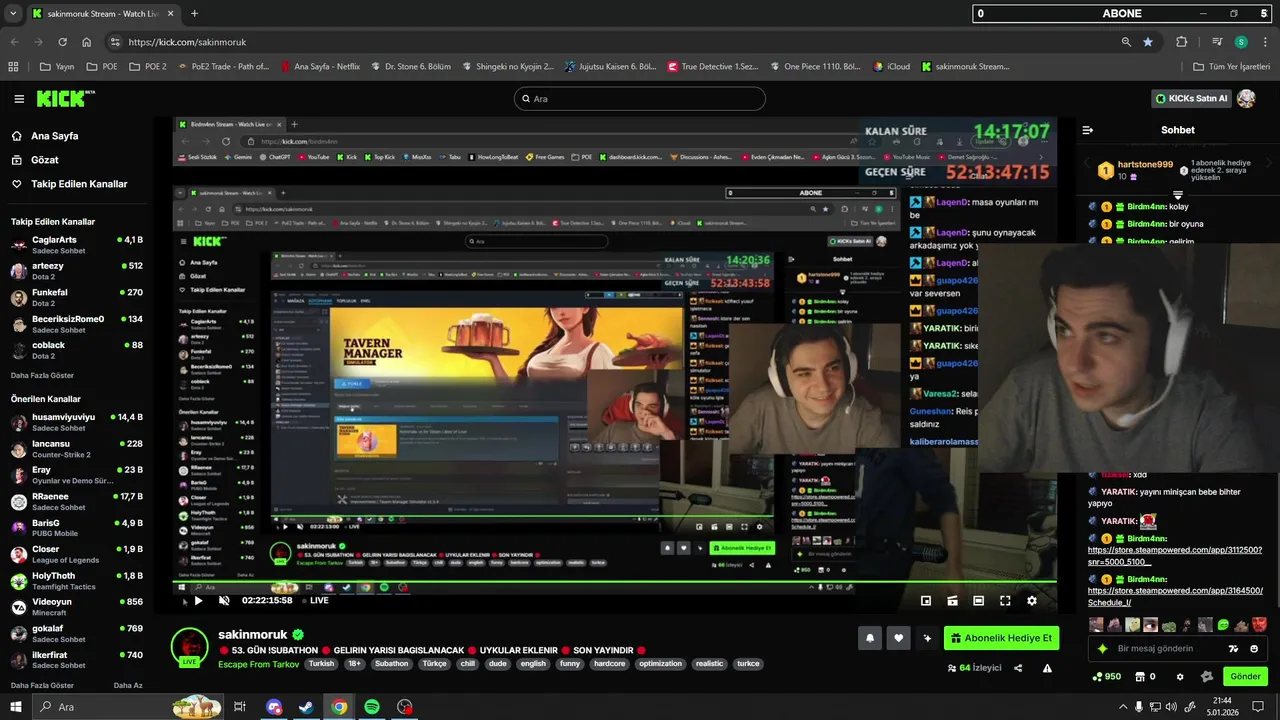Open the first Steam store link in chat
The image size is (1280, 720).
click(x=1175, y=556)
